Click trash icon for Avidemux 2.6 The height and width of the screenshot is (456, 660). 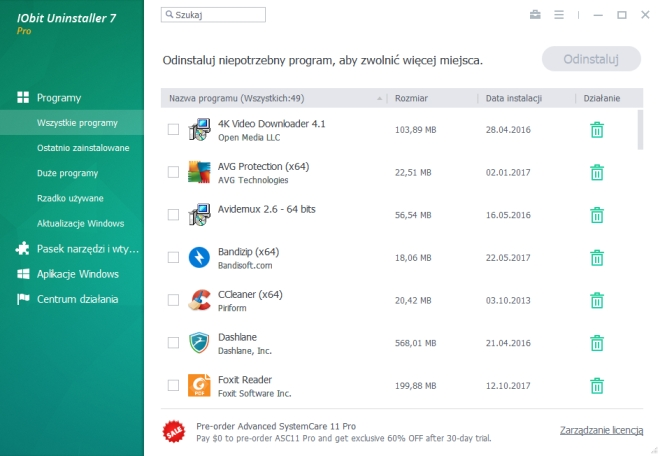[x=596, y=215]
